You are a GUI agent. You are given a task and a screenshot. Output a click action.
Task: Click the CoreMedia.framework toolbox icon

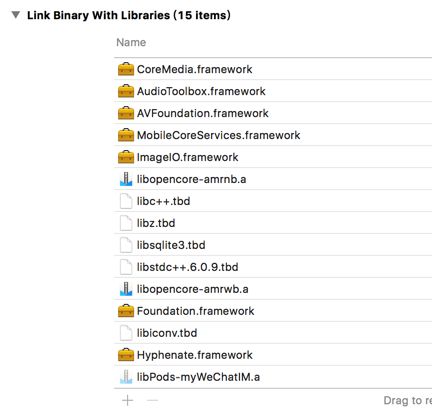[x=126, y=69]
